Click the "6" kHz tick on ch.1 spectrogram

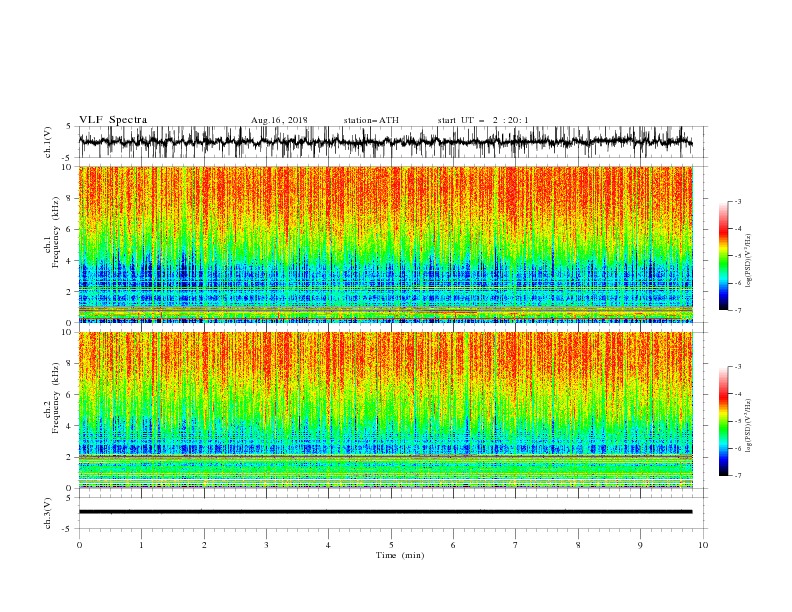(x=70, y=229)
